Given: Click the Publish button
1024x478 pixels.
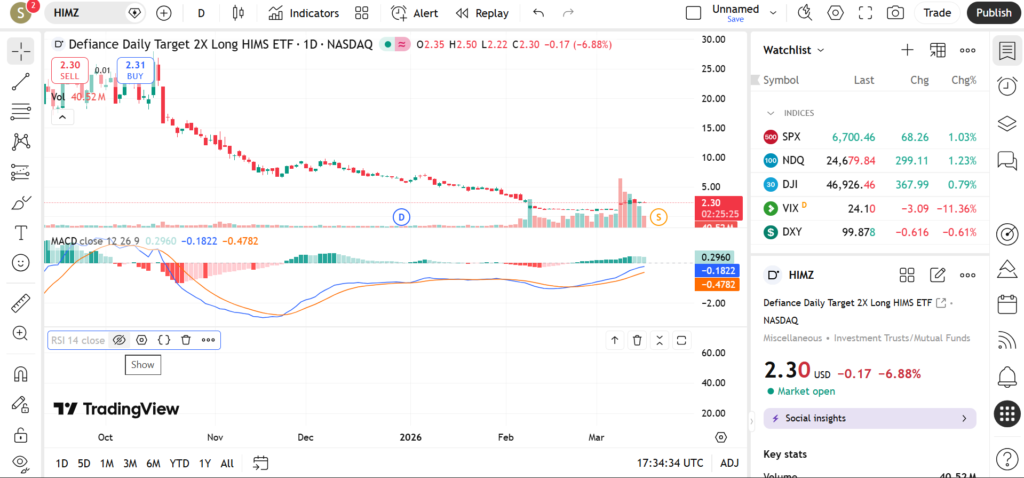Looking at the screenshot, I should coord(993,13).
